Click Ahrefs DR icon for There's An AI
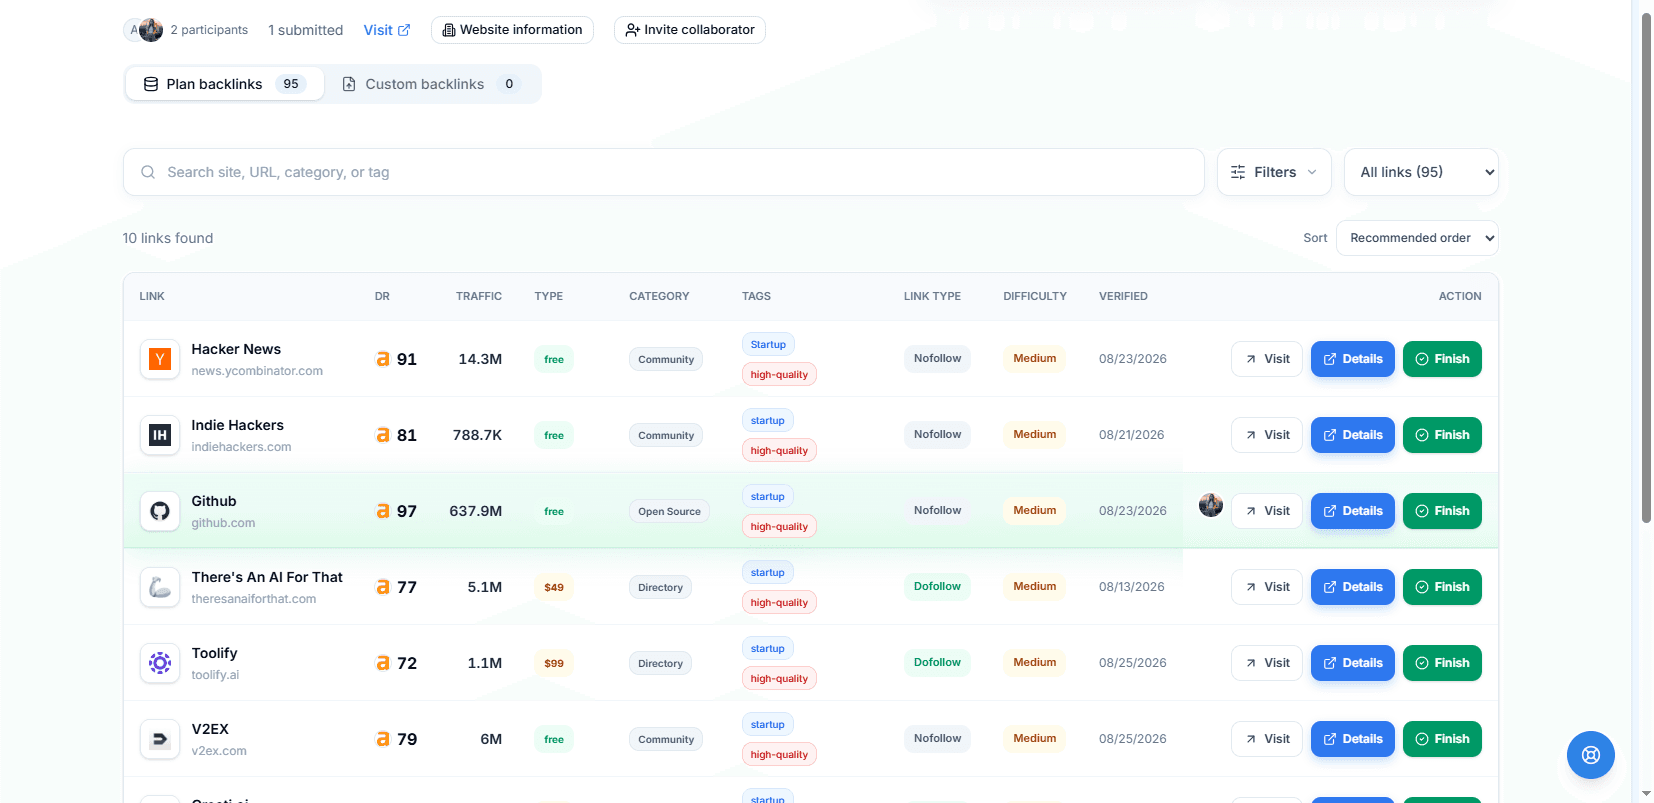This screenshot has height=803, width=1654. pos(382,587)
